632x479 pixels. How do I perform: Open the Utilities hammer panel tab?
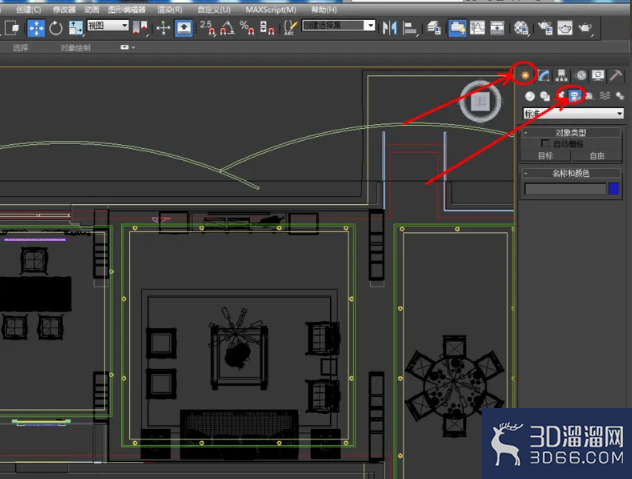pos(616,75)
